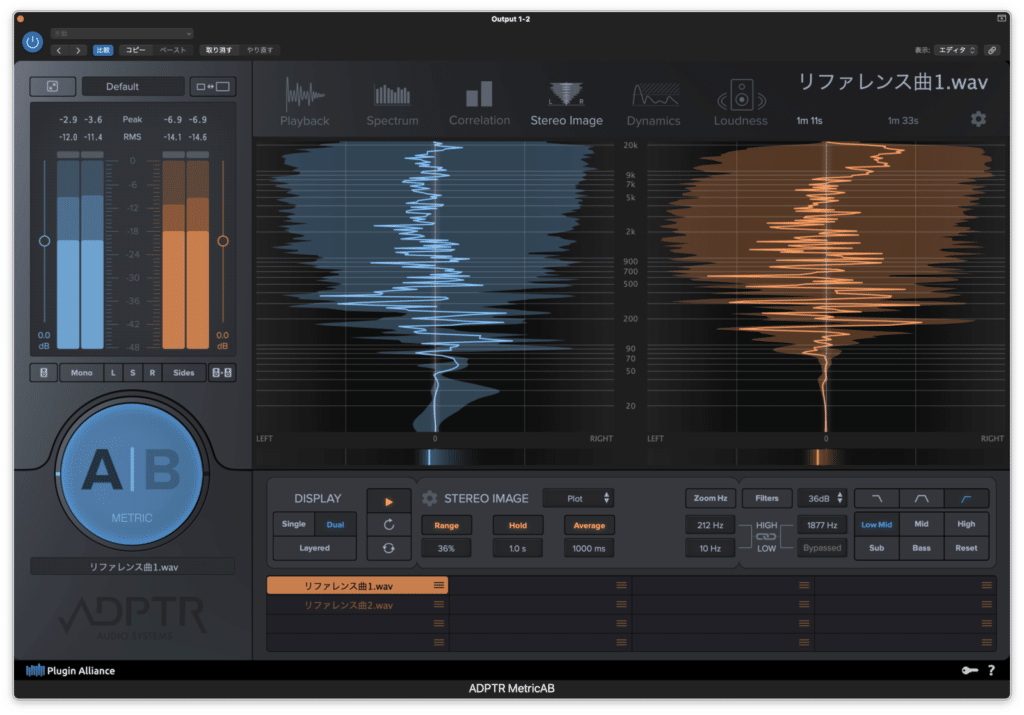Toggle the plugin power bypass button
Viewport: 1024px width, 715px height.
[32, 42]
